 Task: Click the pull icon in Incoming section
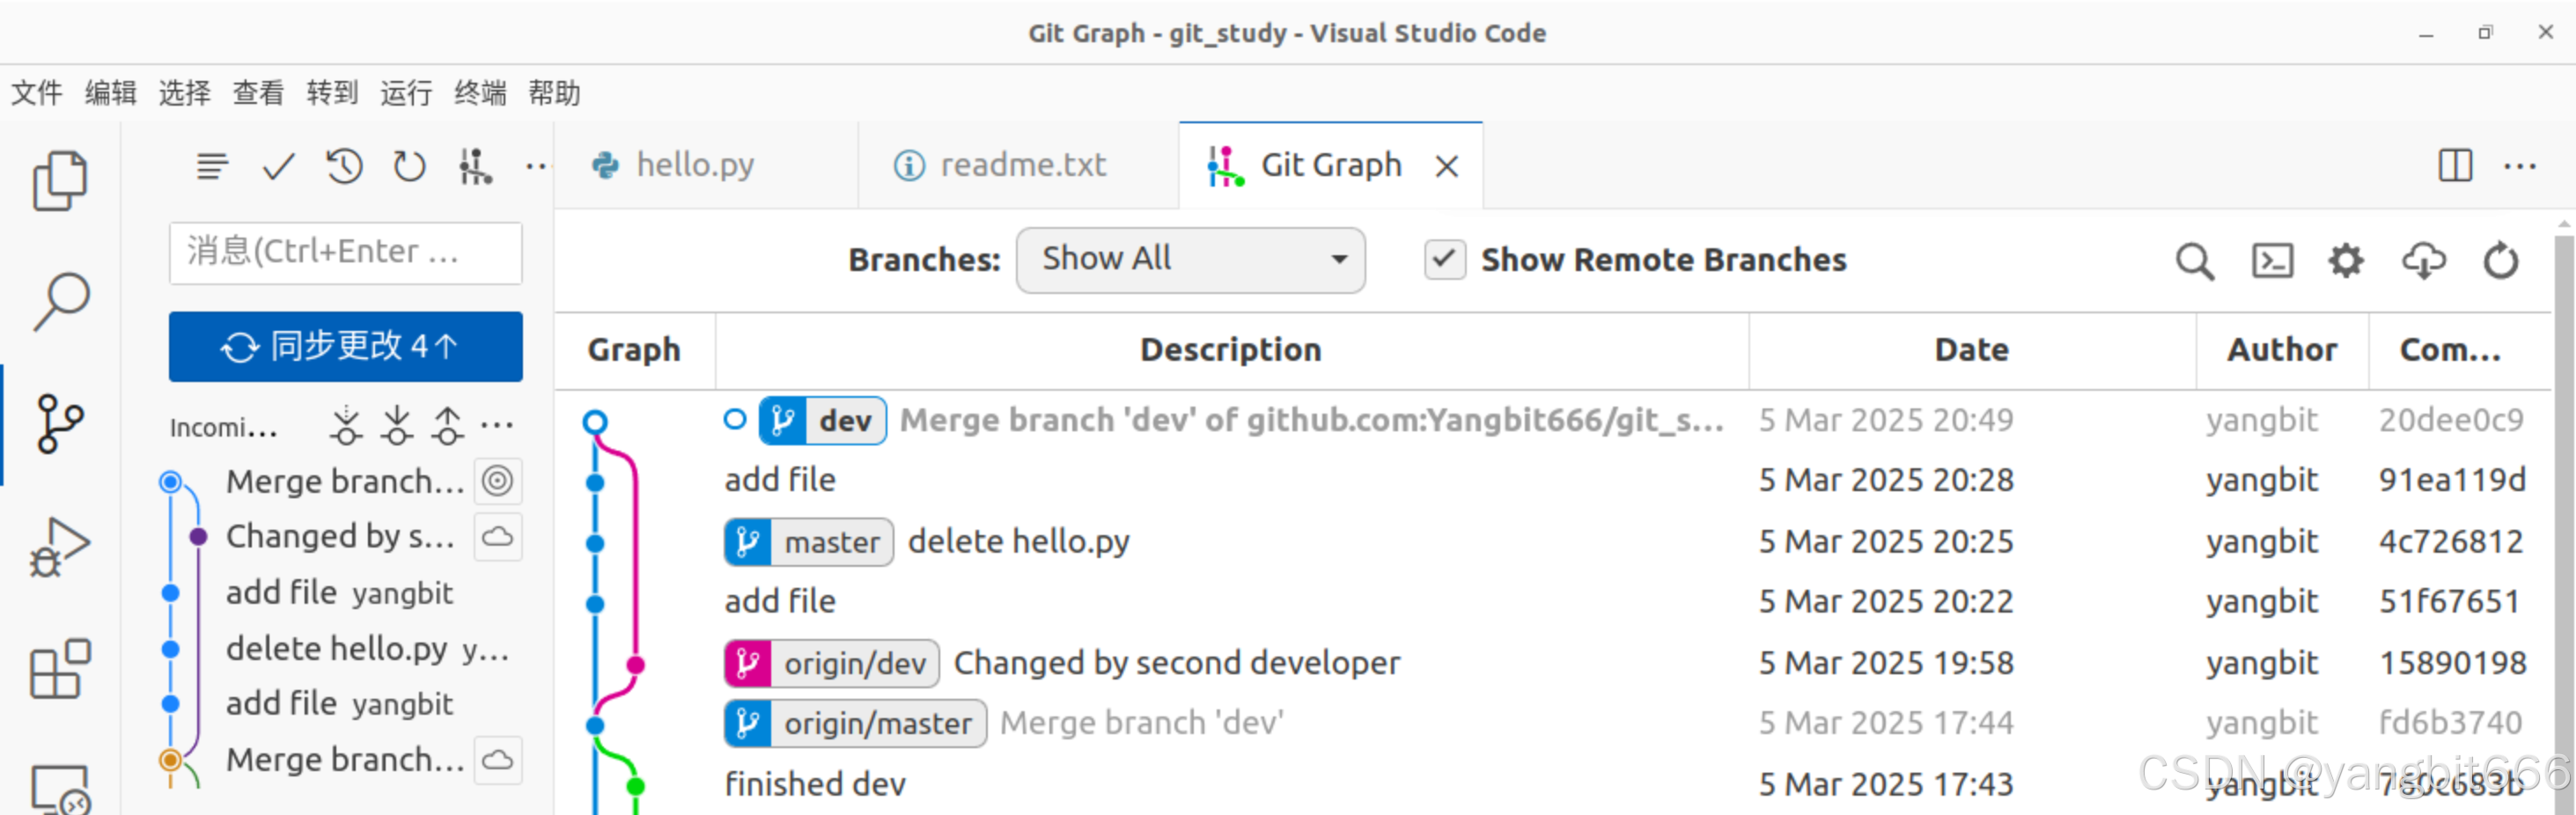pyautogui.click(x=397, y=426)
